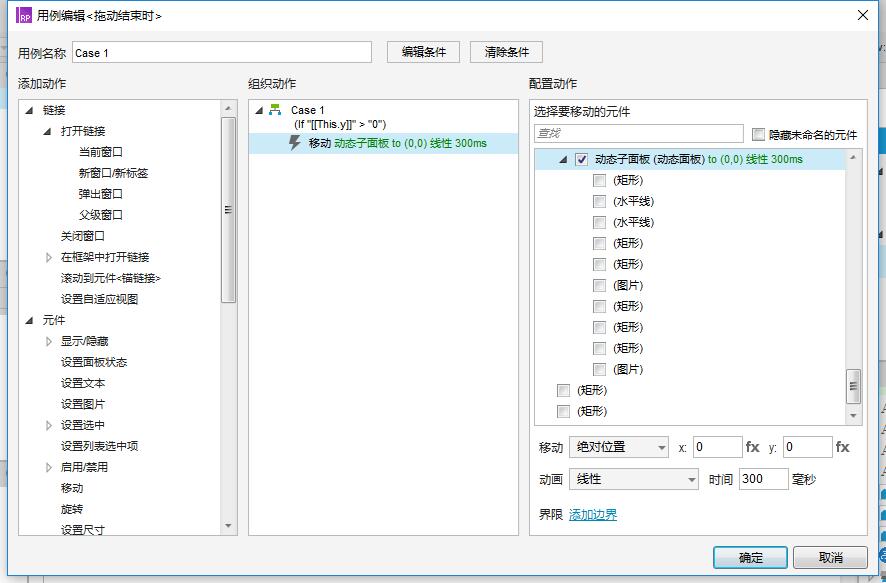Click the widget search field
This screenshot has width=886, height=583.
639,134
